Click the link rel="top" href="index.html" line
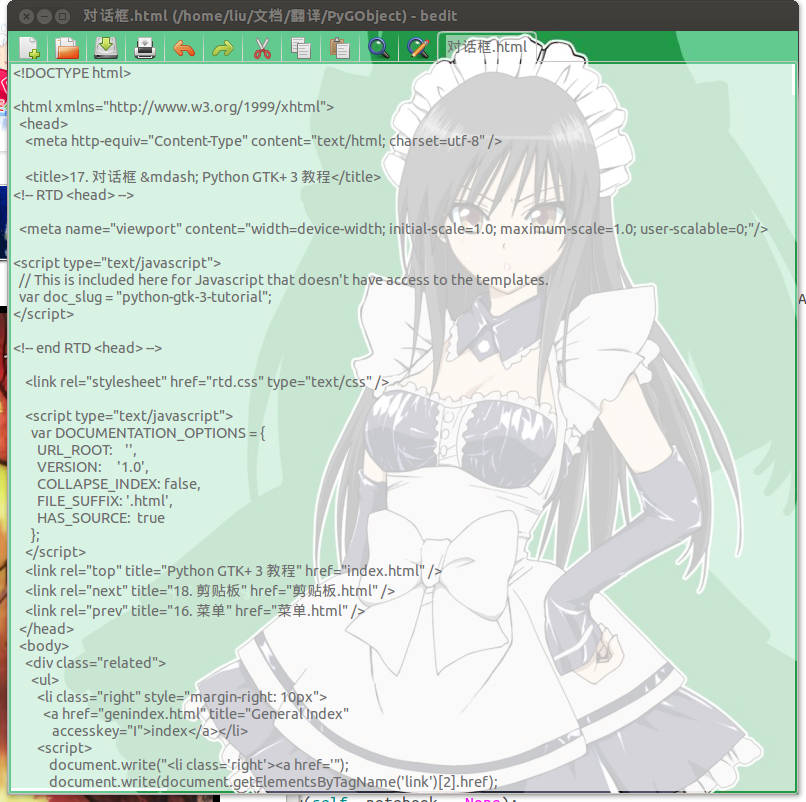Image resolution: width=806 pixels, height=802 pixels. click(233, 571)
